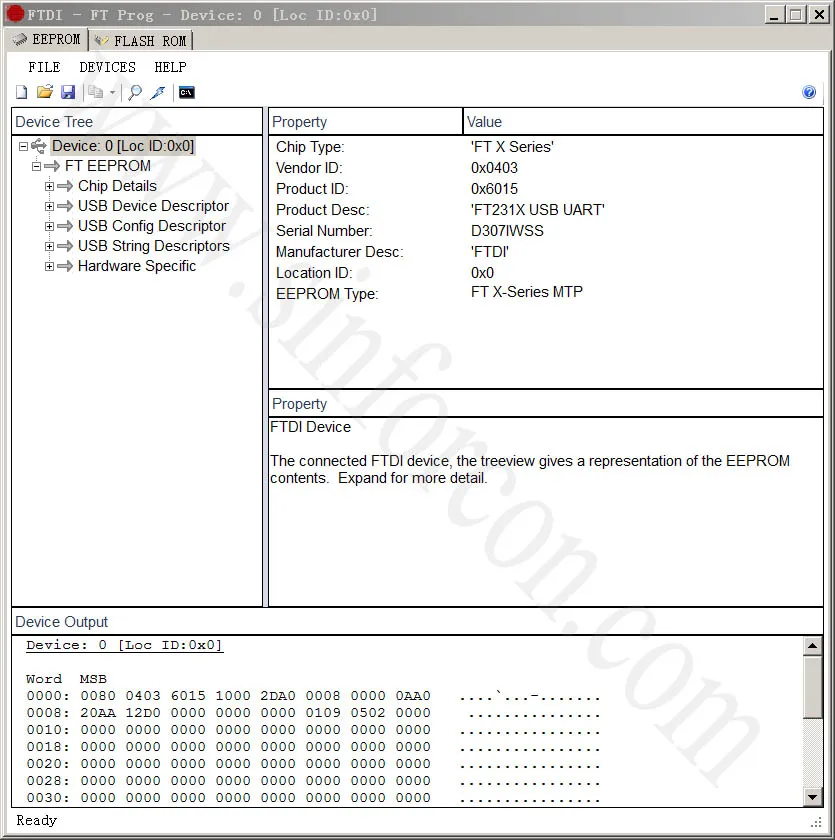
Task: Click the red FTDI application icon in title bar
Action: click(16, 14)
